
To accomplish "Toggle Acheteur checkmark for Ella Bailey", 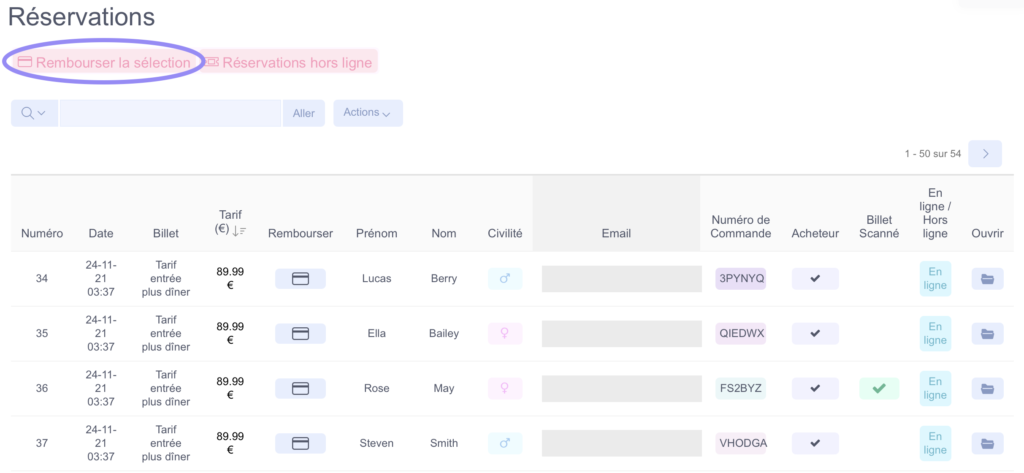I will pos(815,334).
